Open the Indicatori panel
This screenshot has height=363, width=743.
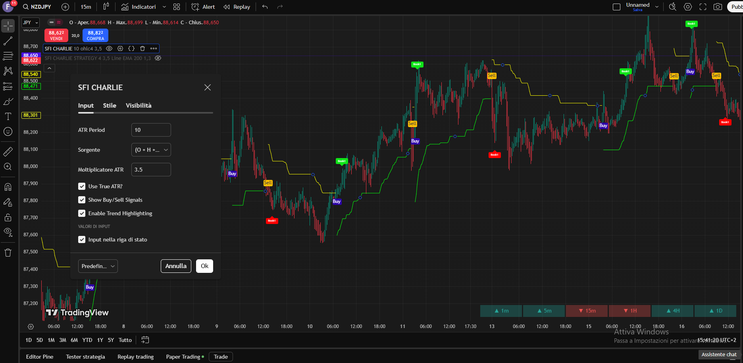pyautogui.click(x=137, y=7)
